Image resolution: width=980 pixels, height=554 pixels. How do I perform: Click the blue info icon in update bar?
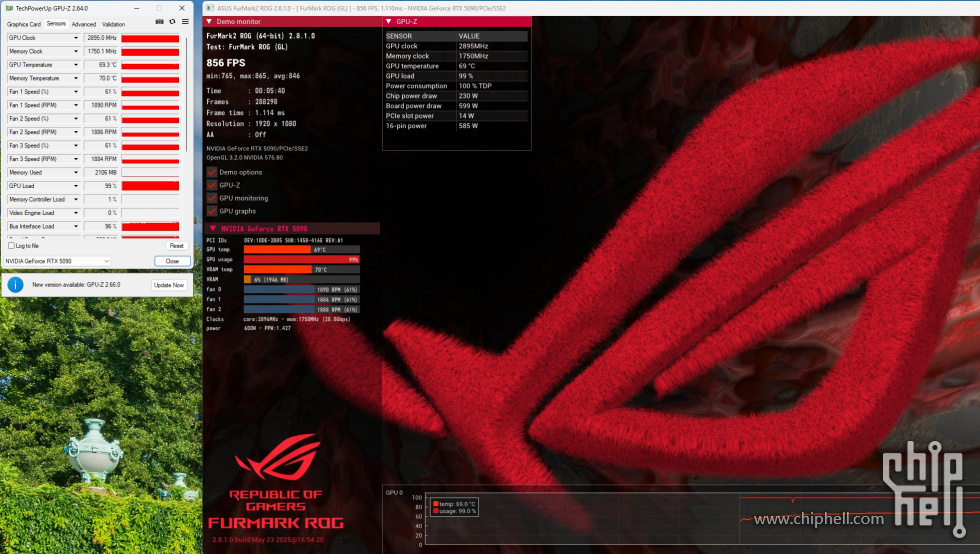(16, 285)
